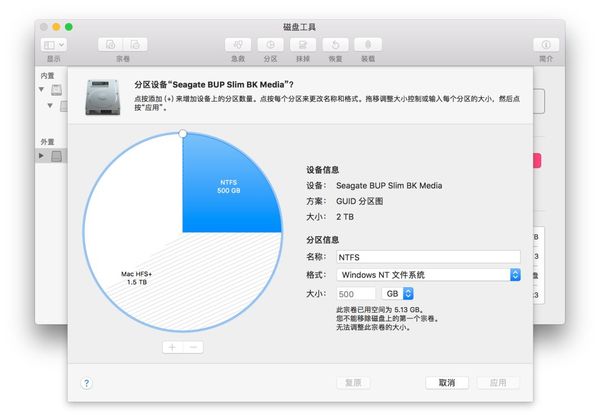600x415 pixels.
Task: Click the "GUID 分区图" scheme text
Action: 360,201
